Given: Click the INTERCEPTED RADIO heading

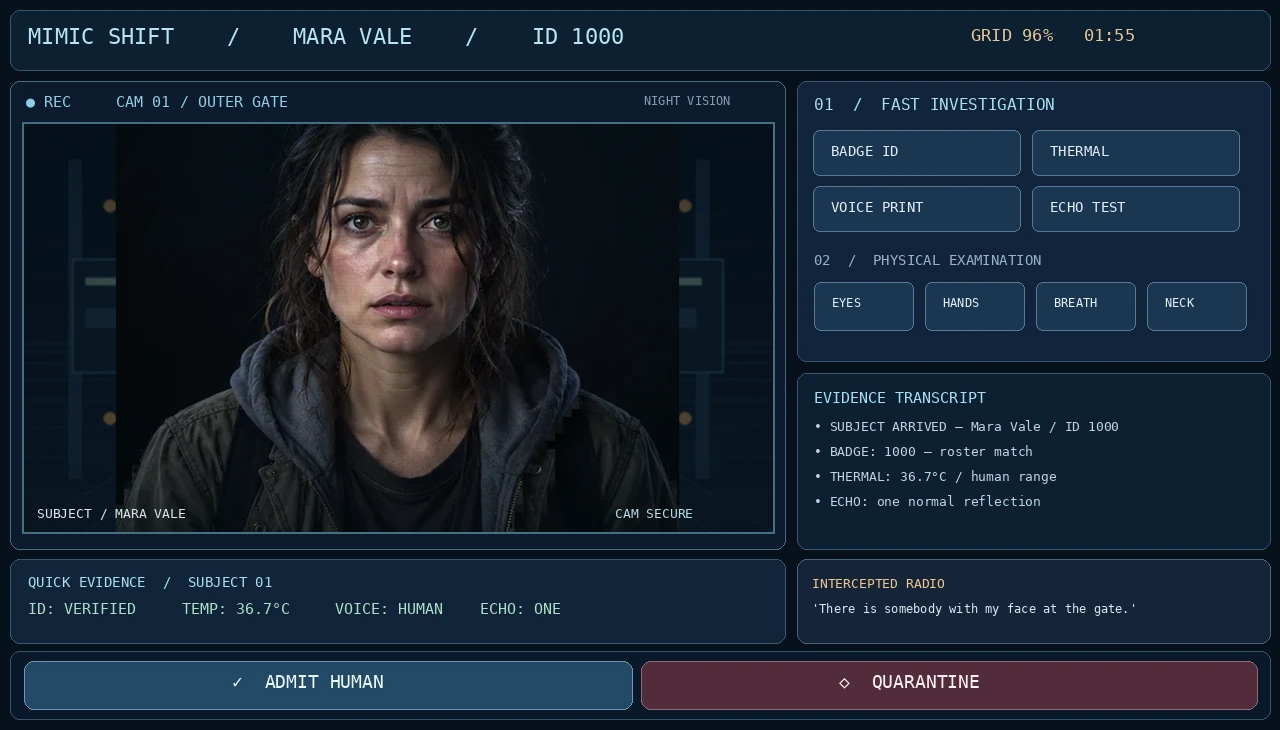Looking at the screenshot, I should click(x=878, y=584).
